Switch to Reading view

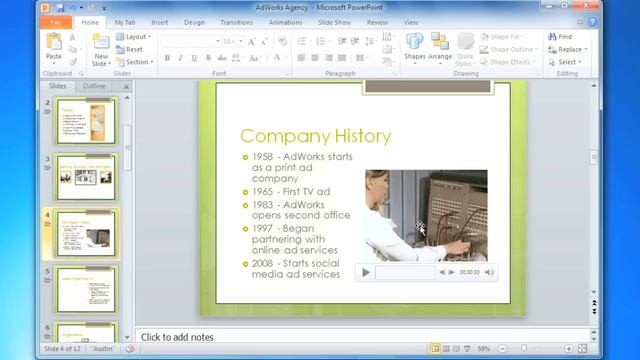456,349
